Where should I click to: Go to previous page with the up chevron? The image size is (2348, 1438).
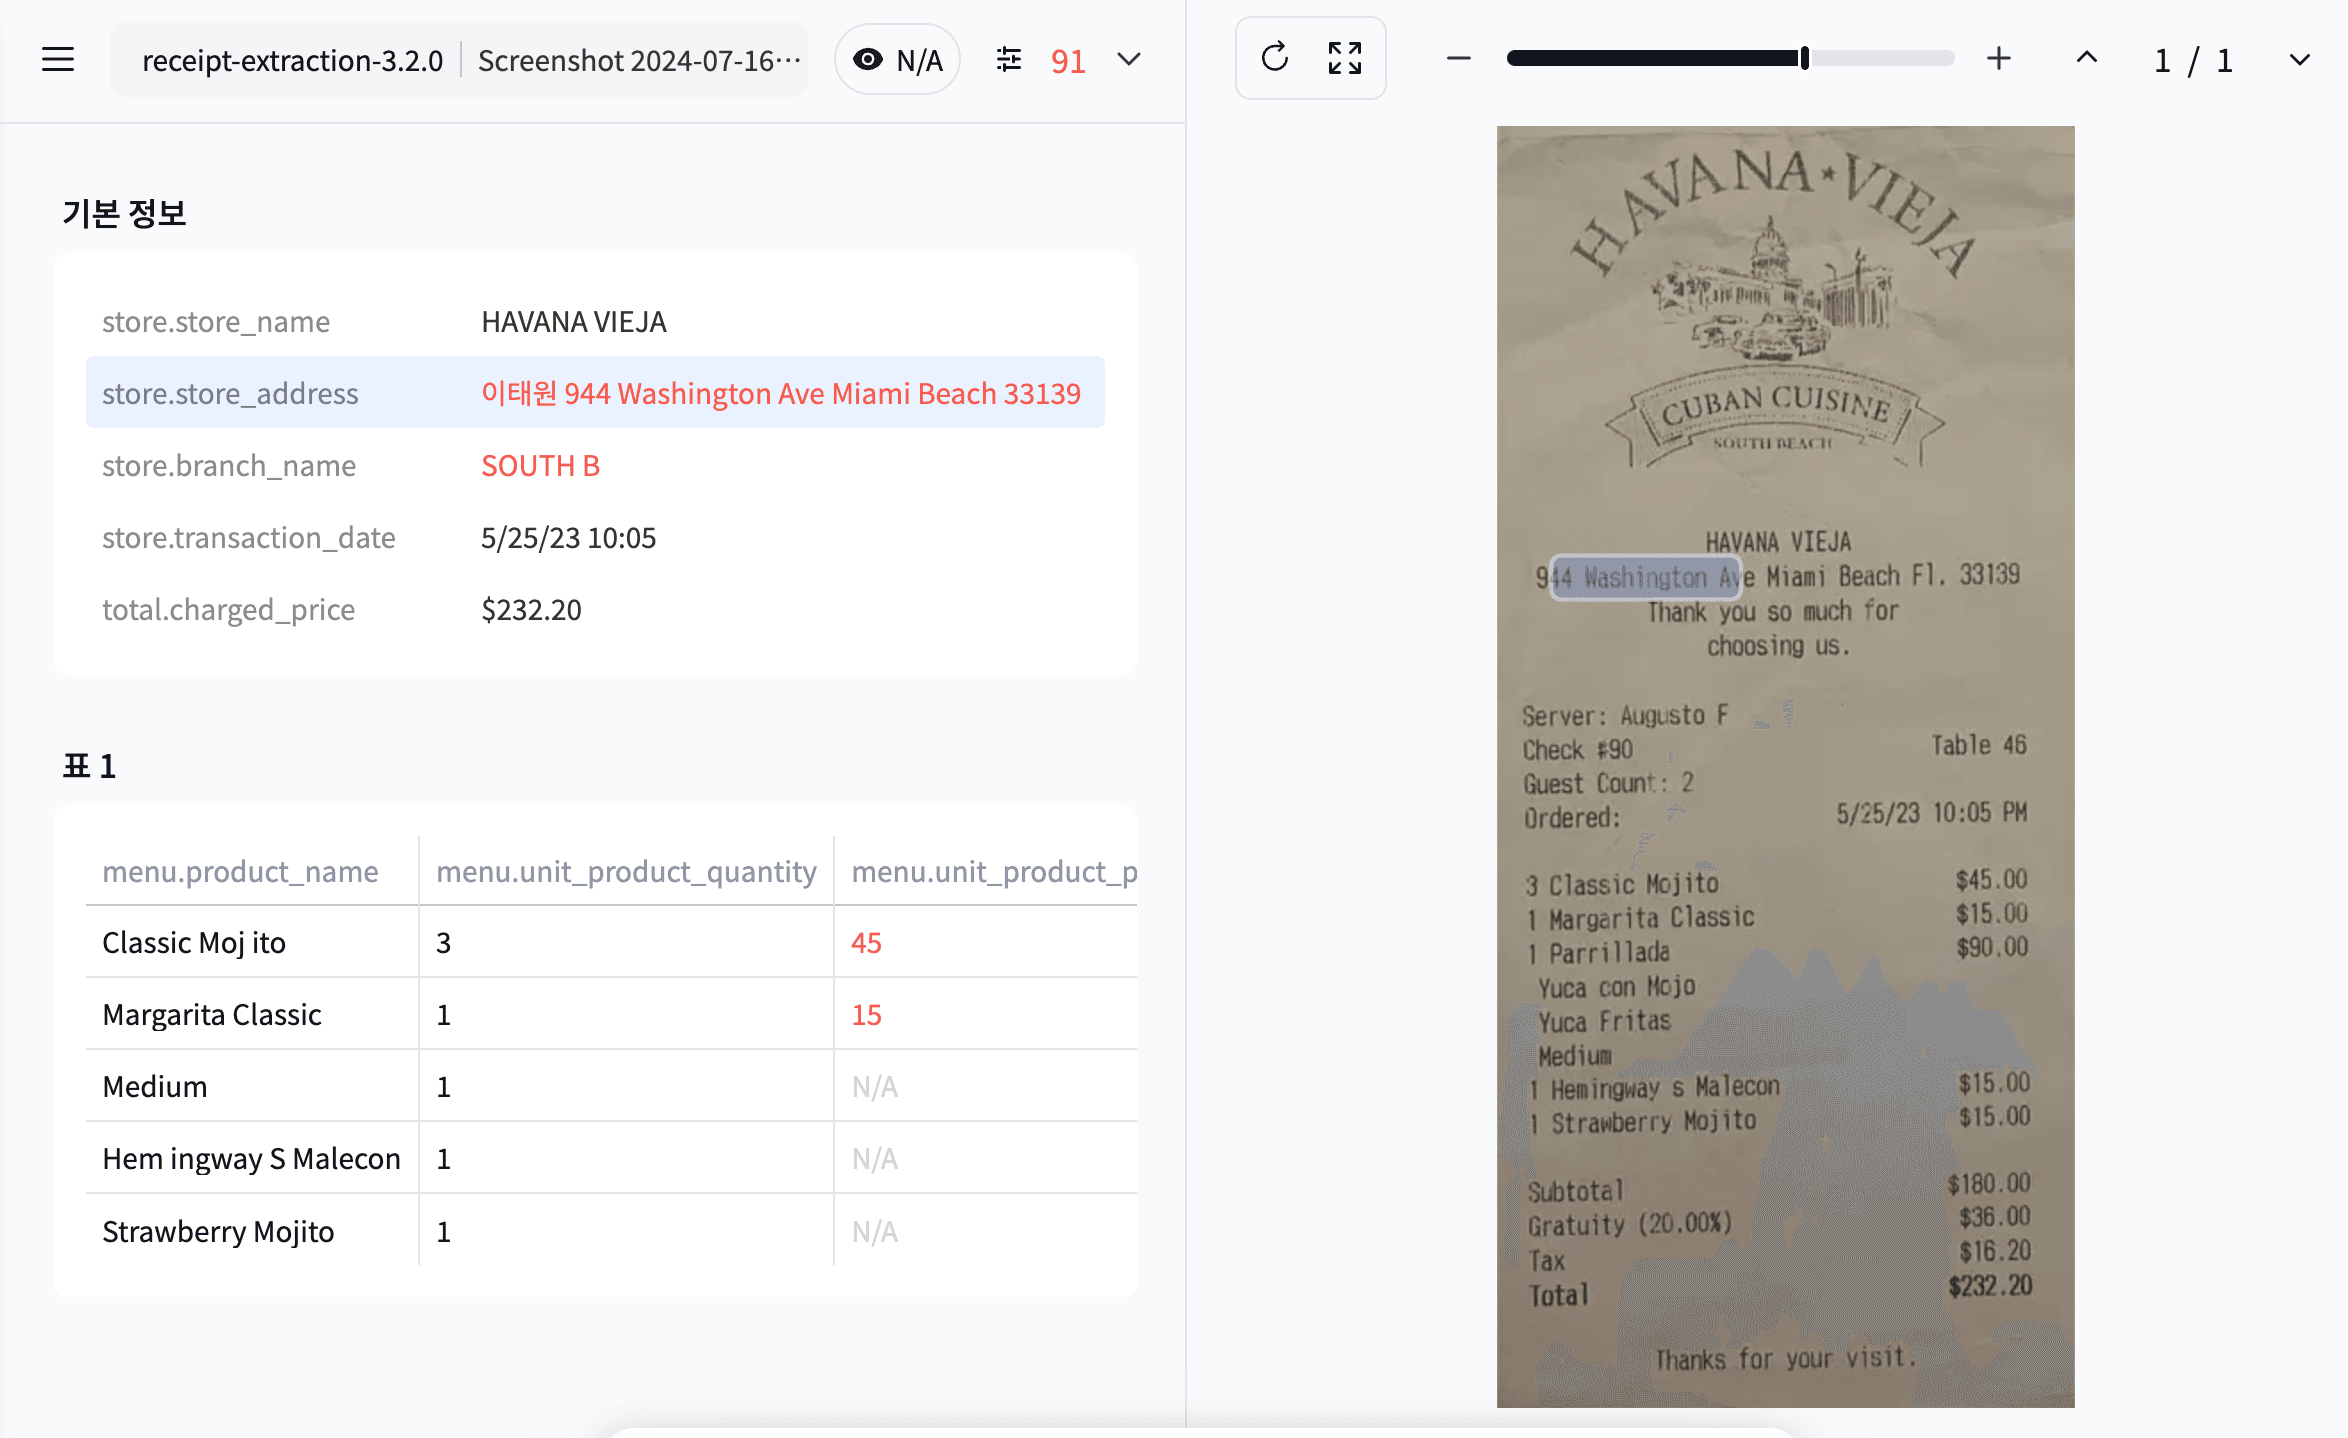pyautogui.click(x=2086, y=58)
